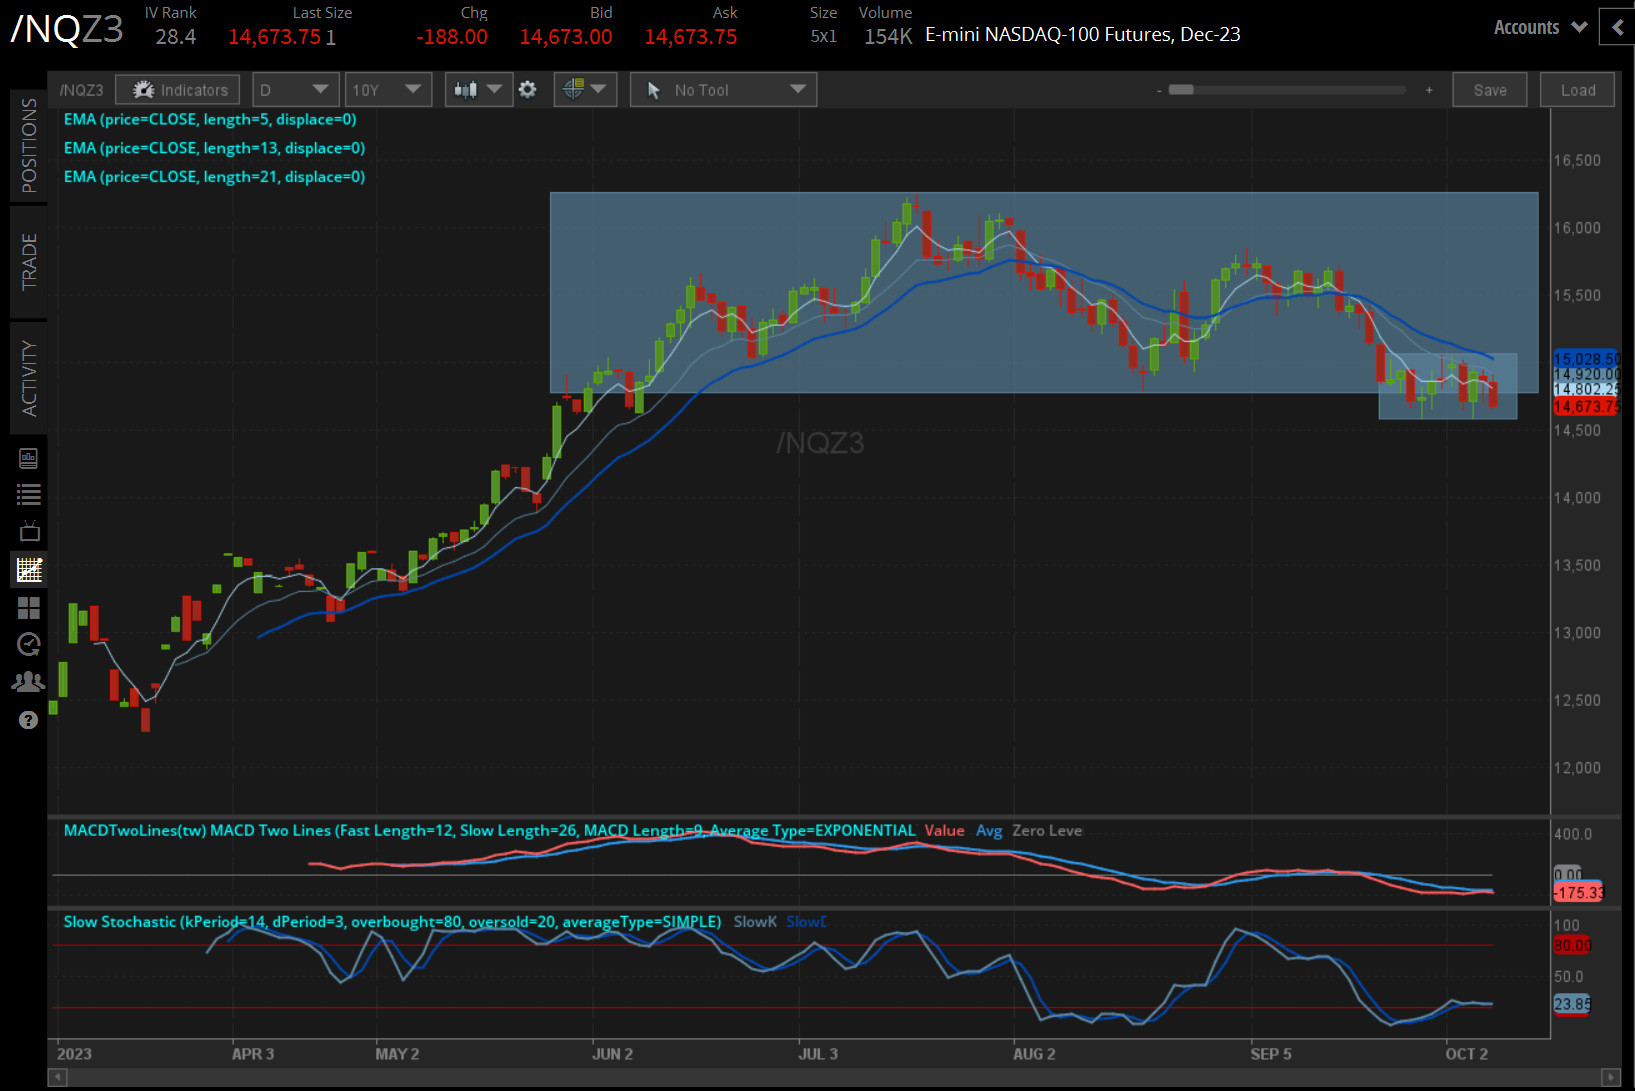
Task: Open the No Tool drawing dropdown
Action: click(723, 90)
